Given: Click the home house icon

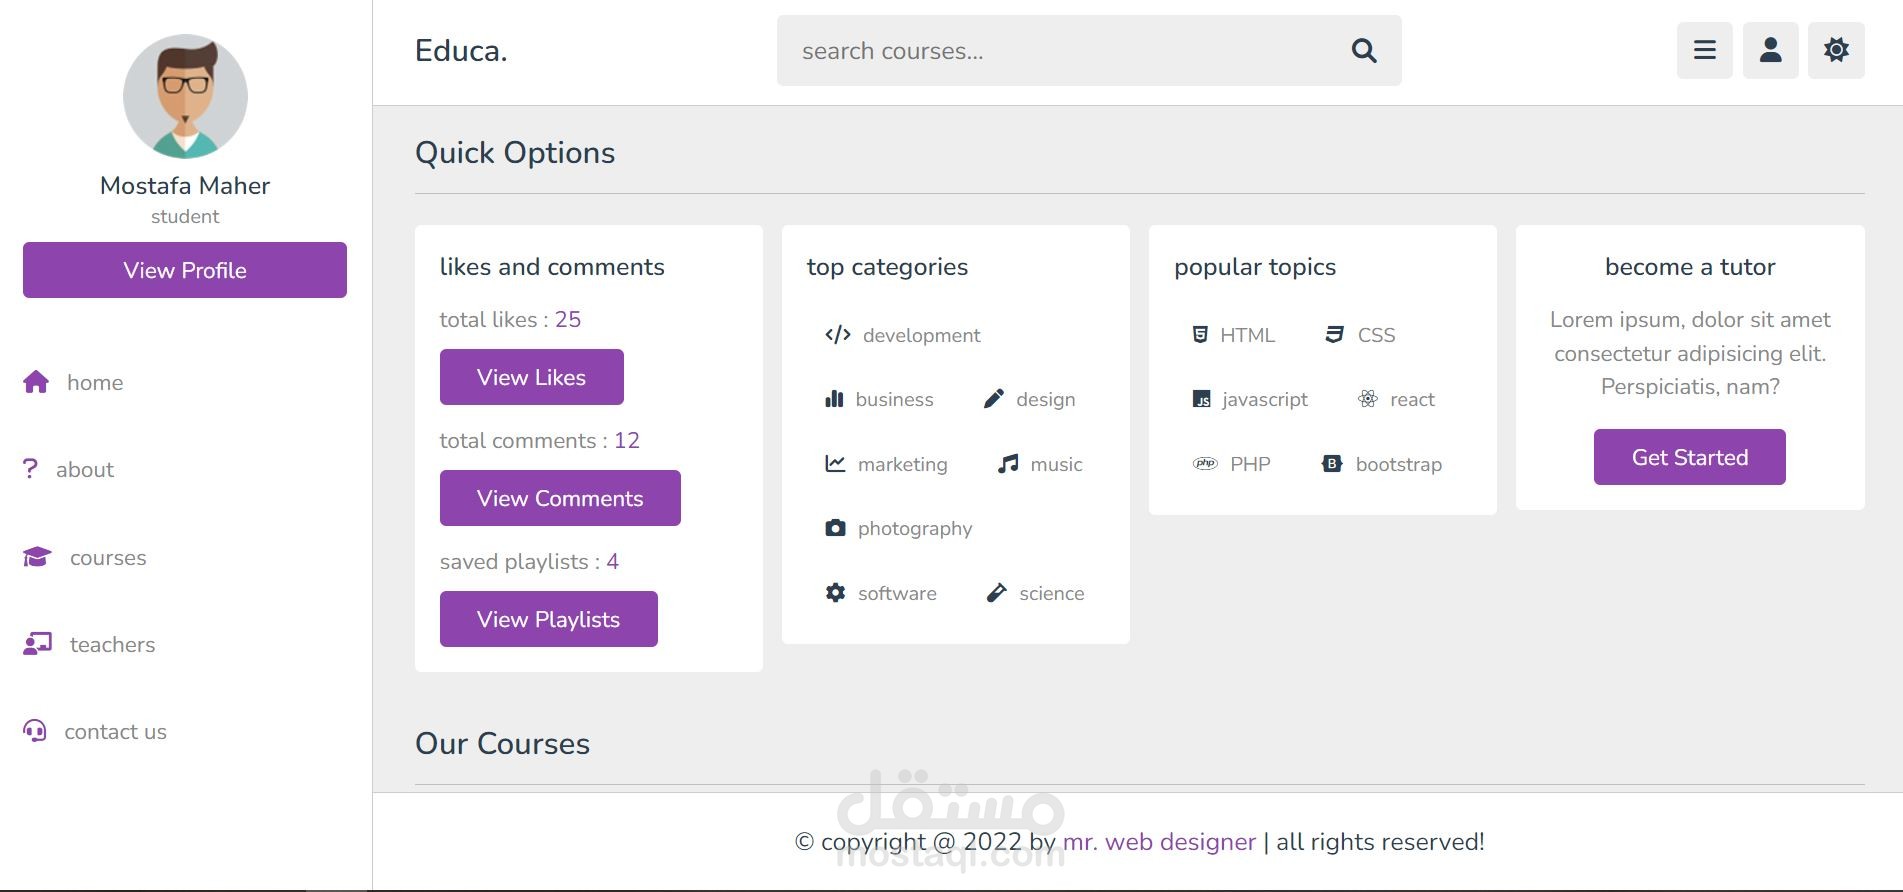Looking at the screenshot, I should click(36, 382).
